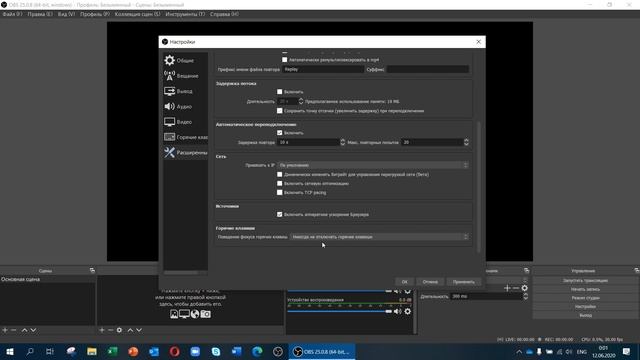The height and width of the screenshot is (360, 640).
Task: Remove scene with the minus icon
Action: coord(13,330)
